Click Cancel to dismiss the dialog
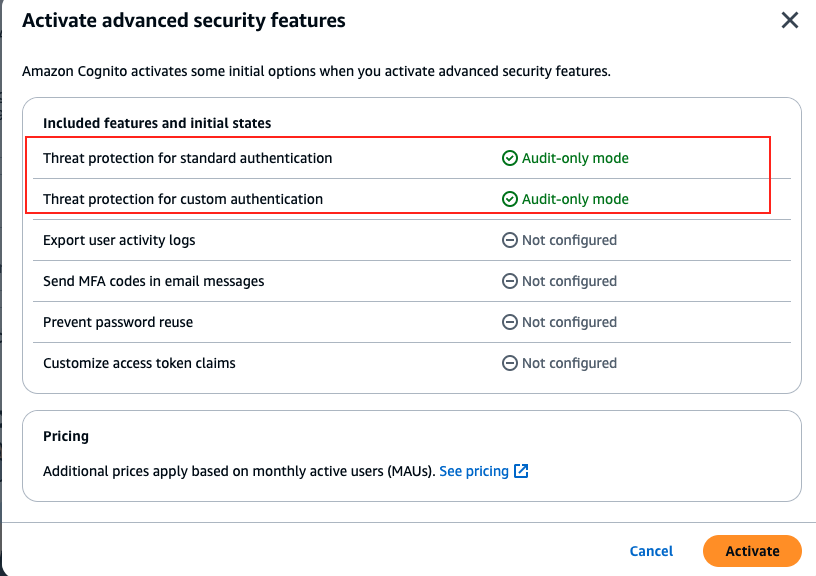 651,551
